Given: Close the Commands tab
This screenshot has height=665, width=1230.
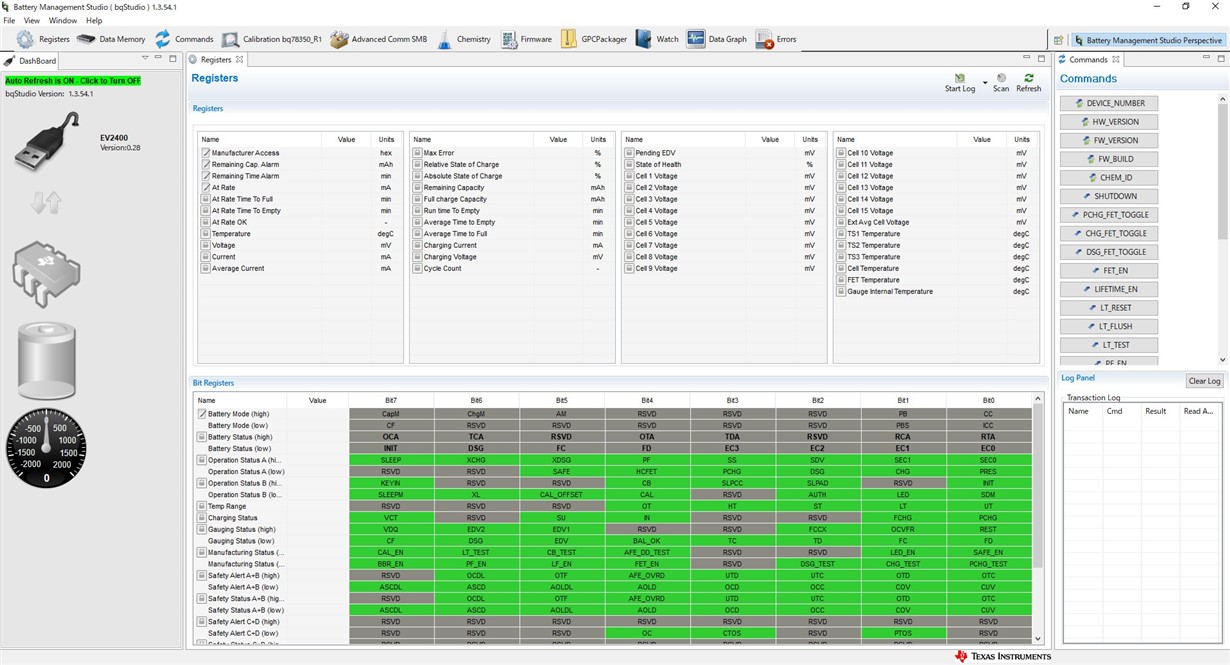Looking at the screenshot, I should click(x=1116, y=60).
